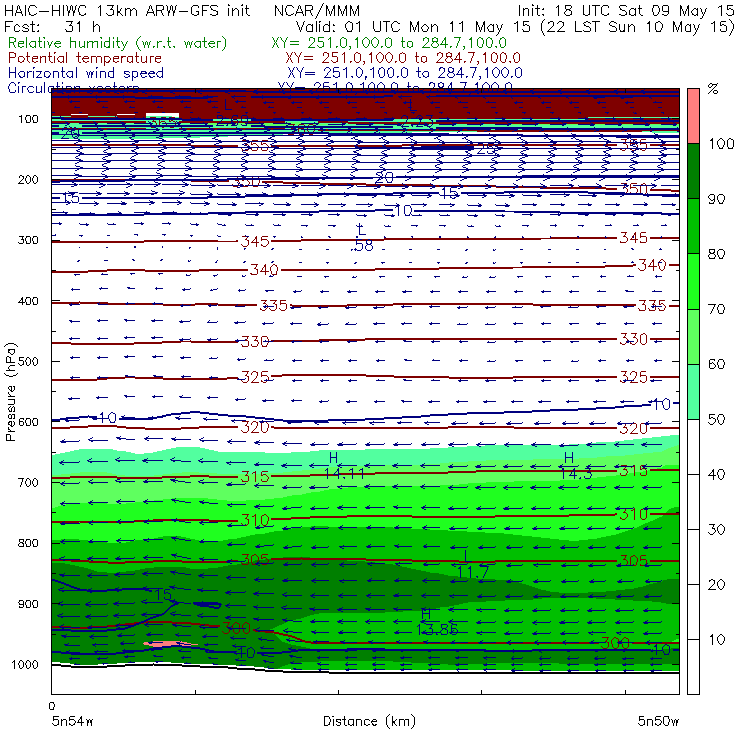Click the red 'XY= 251.0,100.0 to 284.7,100.0' coordinates

(403, 58)
